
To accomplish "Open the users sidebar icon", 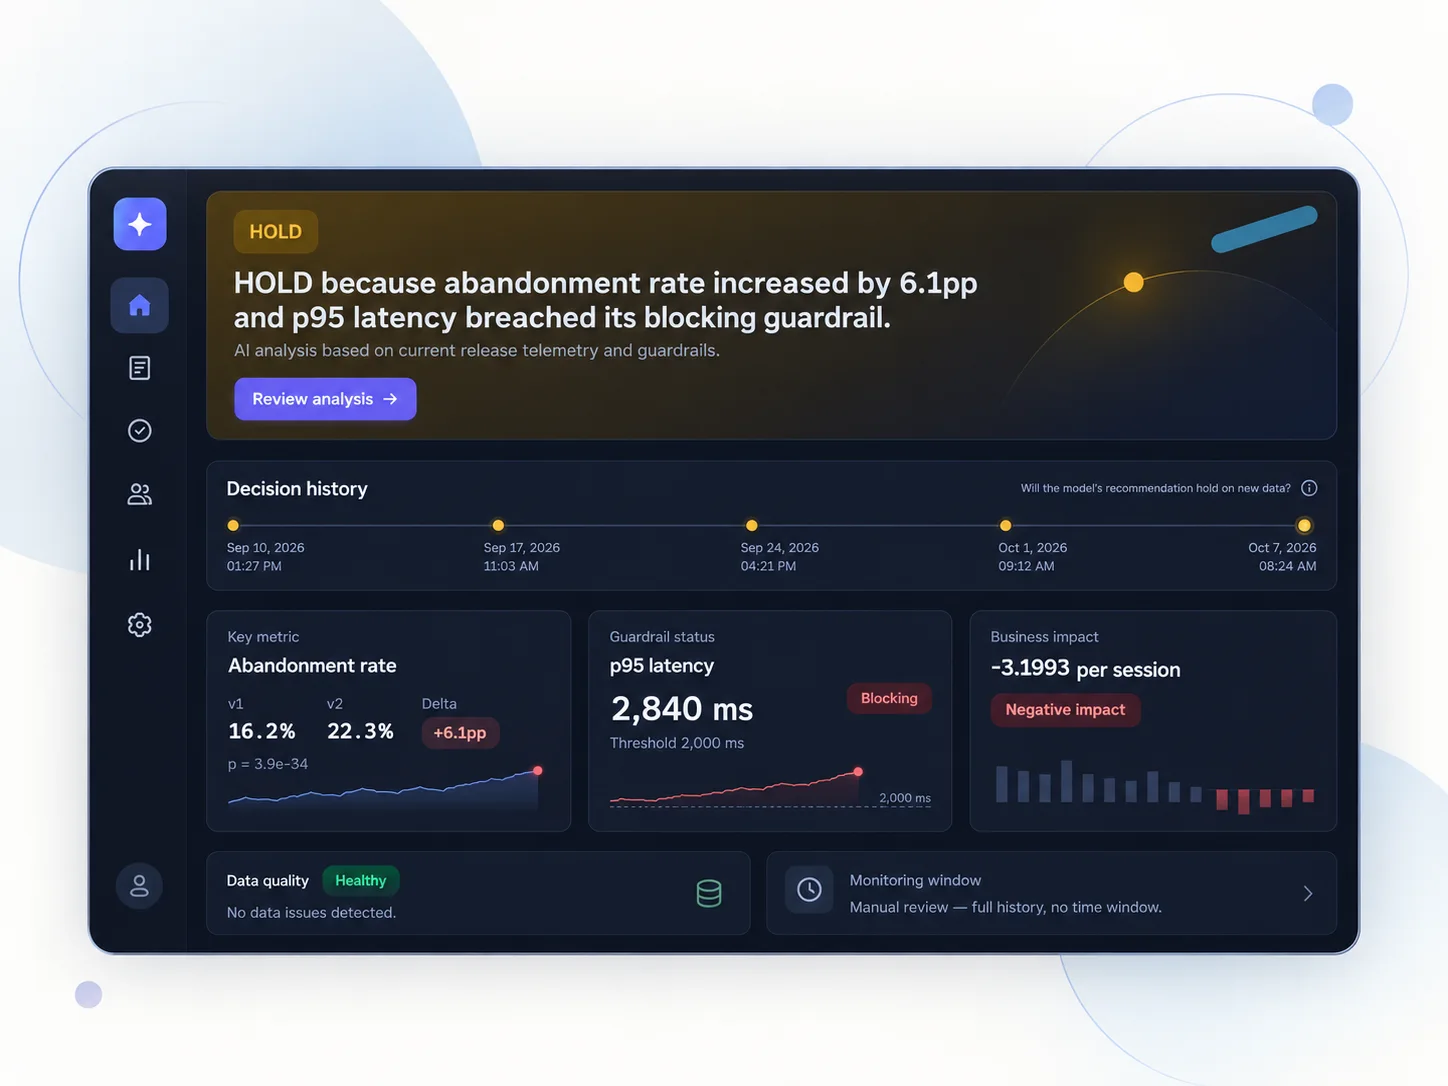I will [x=140, y=494].
